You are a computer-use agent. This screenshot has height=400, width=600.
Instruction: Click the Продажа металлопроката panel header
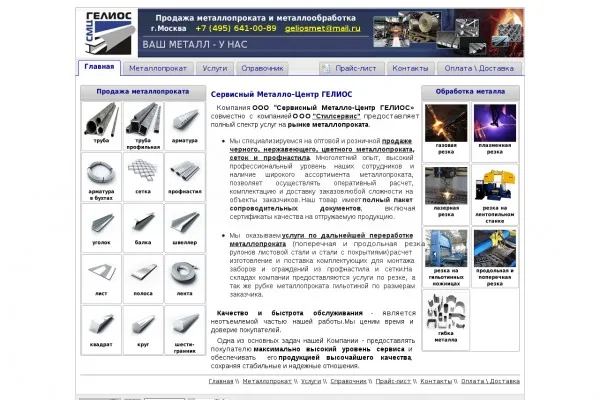coord(143,92)
